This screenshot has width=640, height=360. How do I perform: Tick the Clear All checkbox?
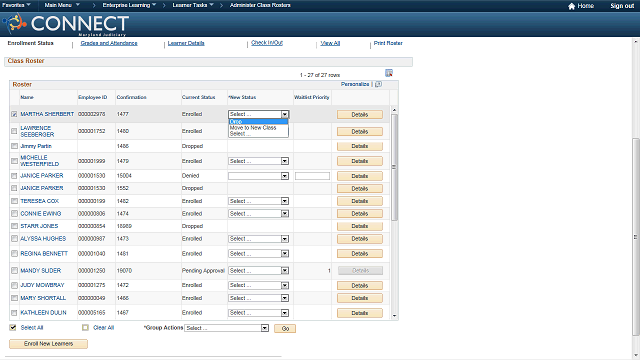pos(85,327)
